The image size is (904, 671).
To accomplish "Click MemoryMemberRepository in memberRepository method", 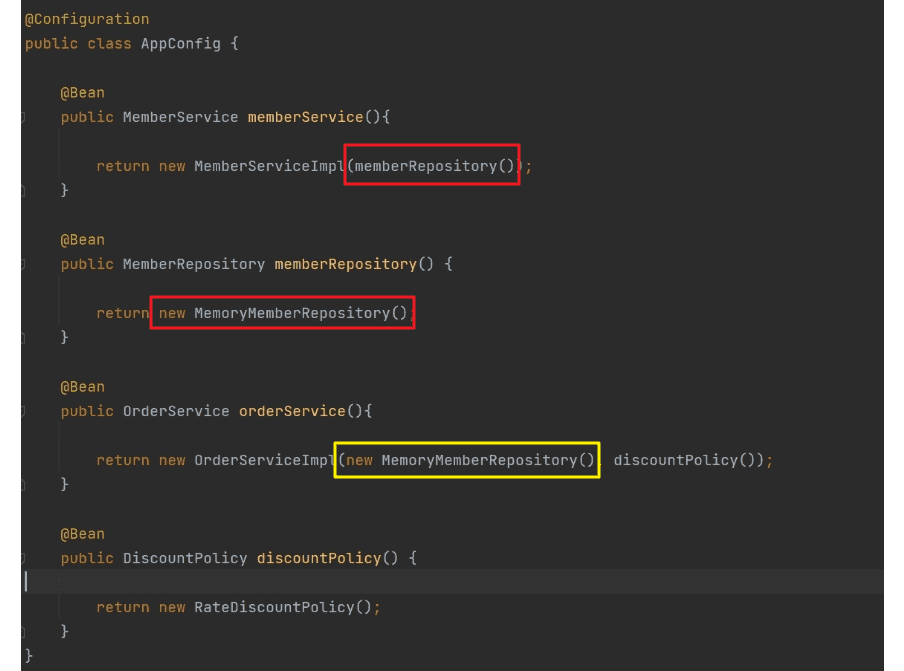I will (292, 313).
